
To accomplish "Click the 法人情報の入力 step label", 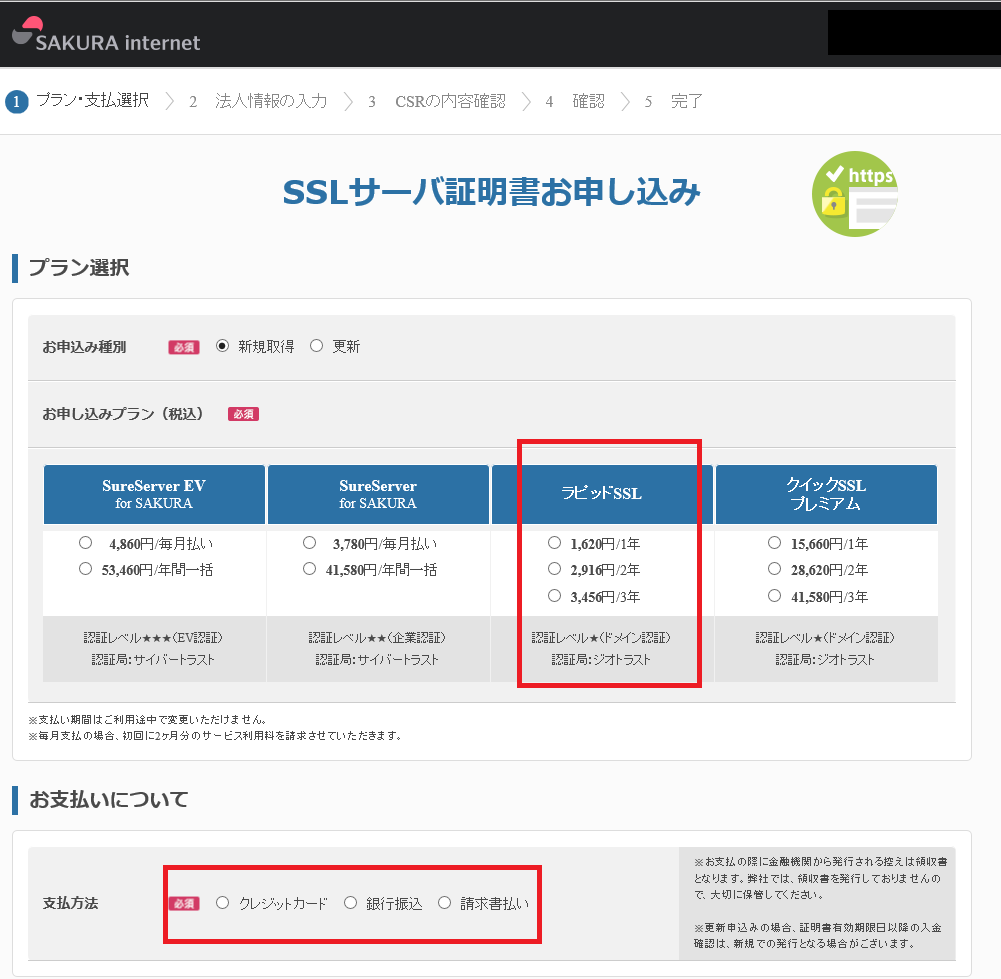I will [271, 101].
